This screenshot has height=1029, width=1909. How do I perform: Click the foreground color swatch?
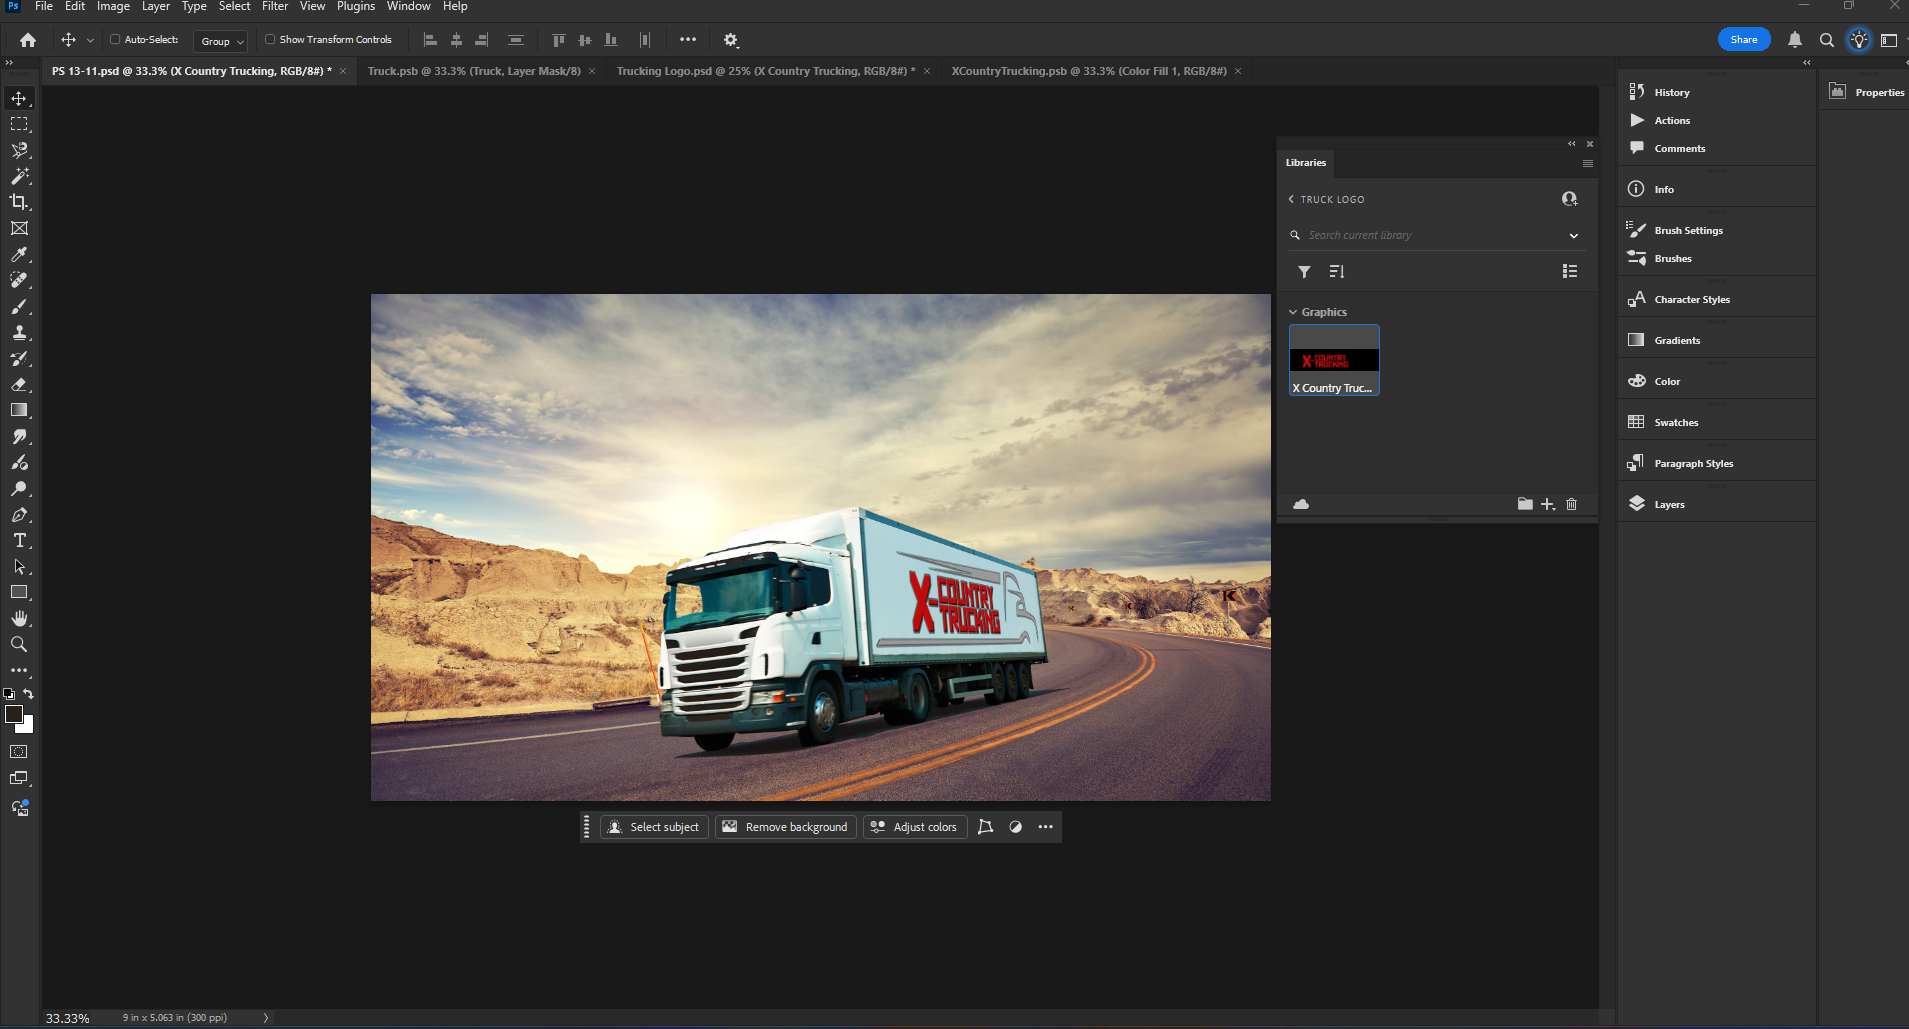click(x=15, y=716)
